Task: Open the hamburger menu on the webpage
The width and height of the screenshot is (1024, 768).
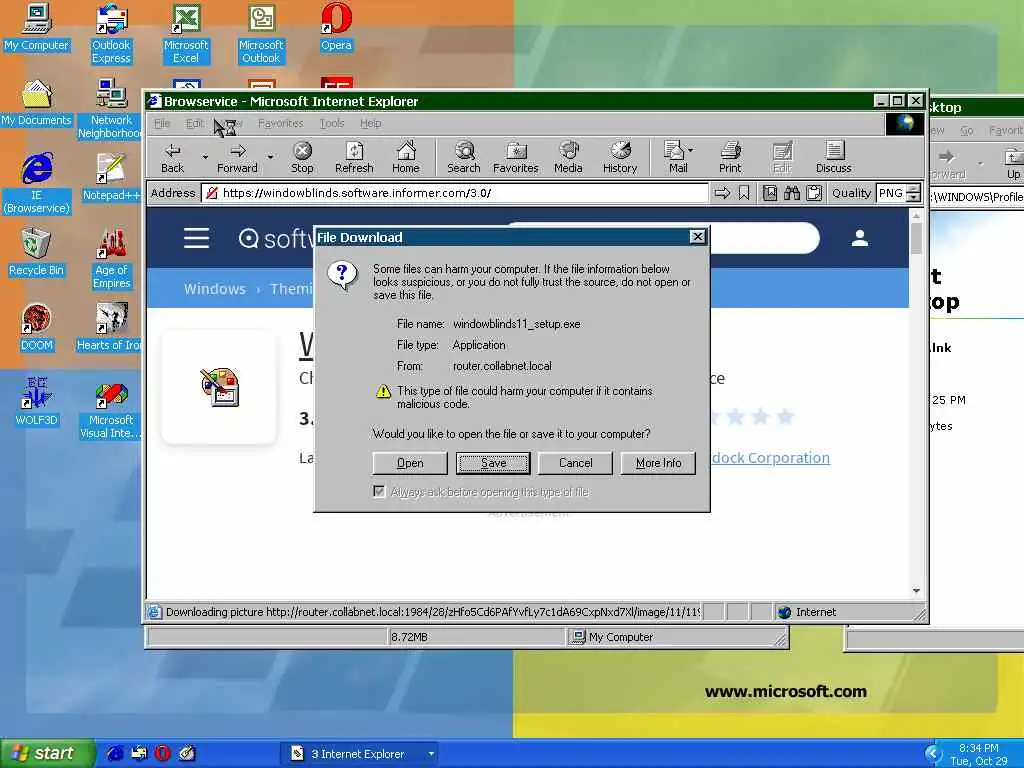Action: (x=196, y=238)
